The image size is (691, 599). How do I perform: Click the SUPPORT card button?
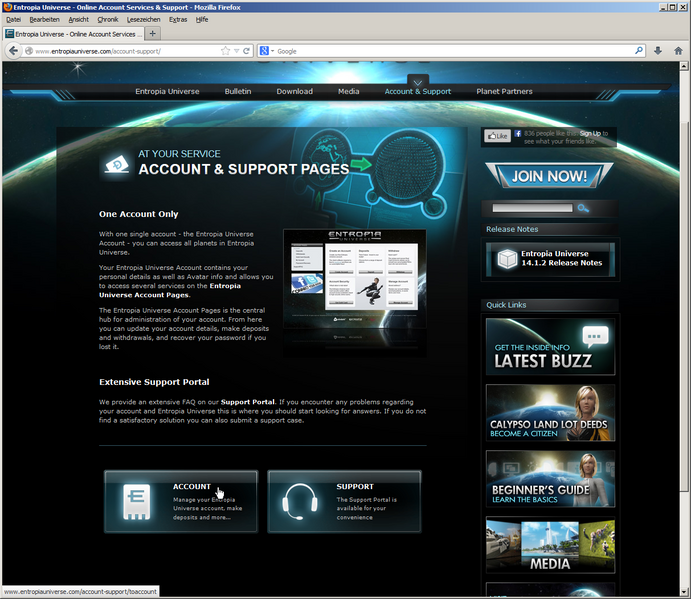[x=344, y=502]
